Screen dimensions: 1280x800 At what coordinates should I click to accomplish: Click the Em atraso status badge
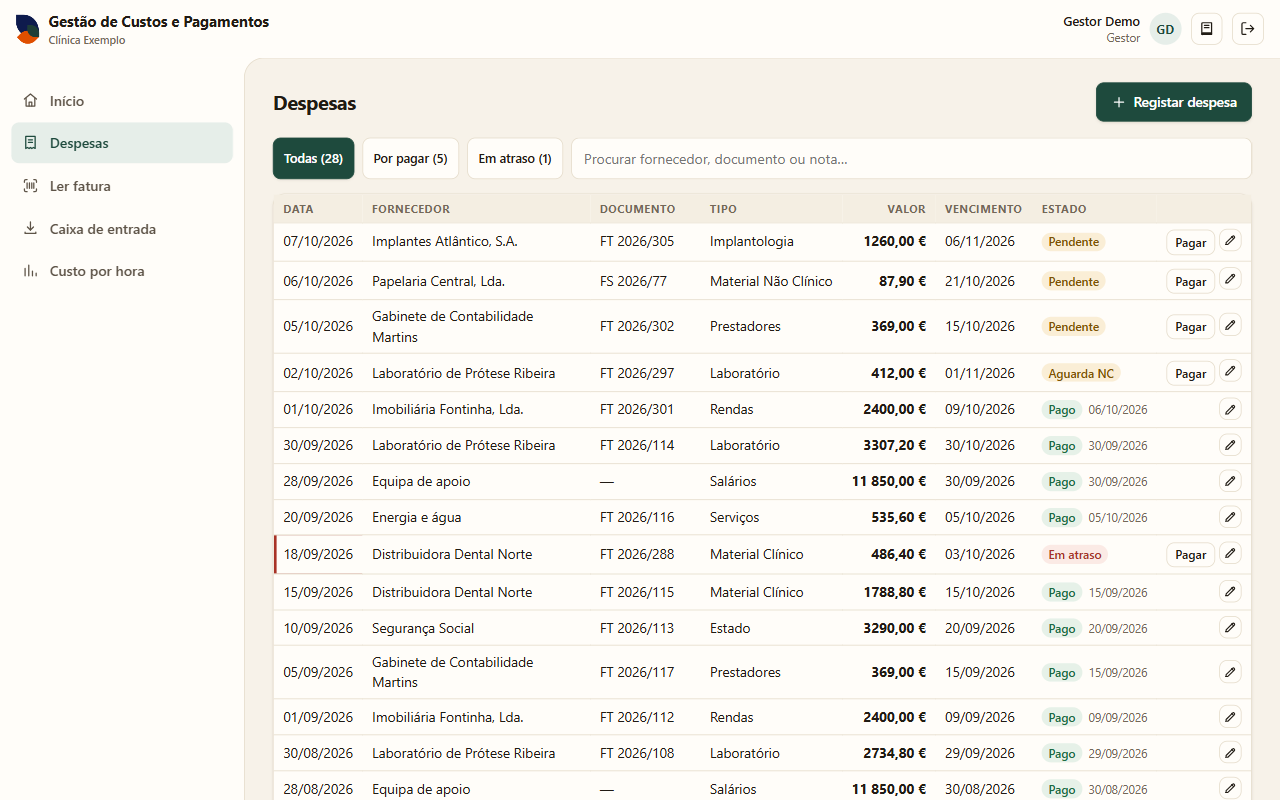1075,555
